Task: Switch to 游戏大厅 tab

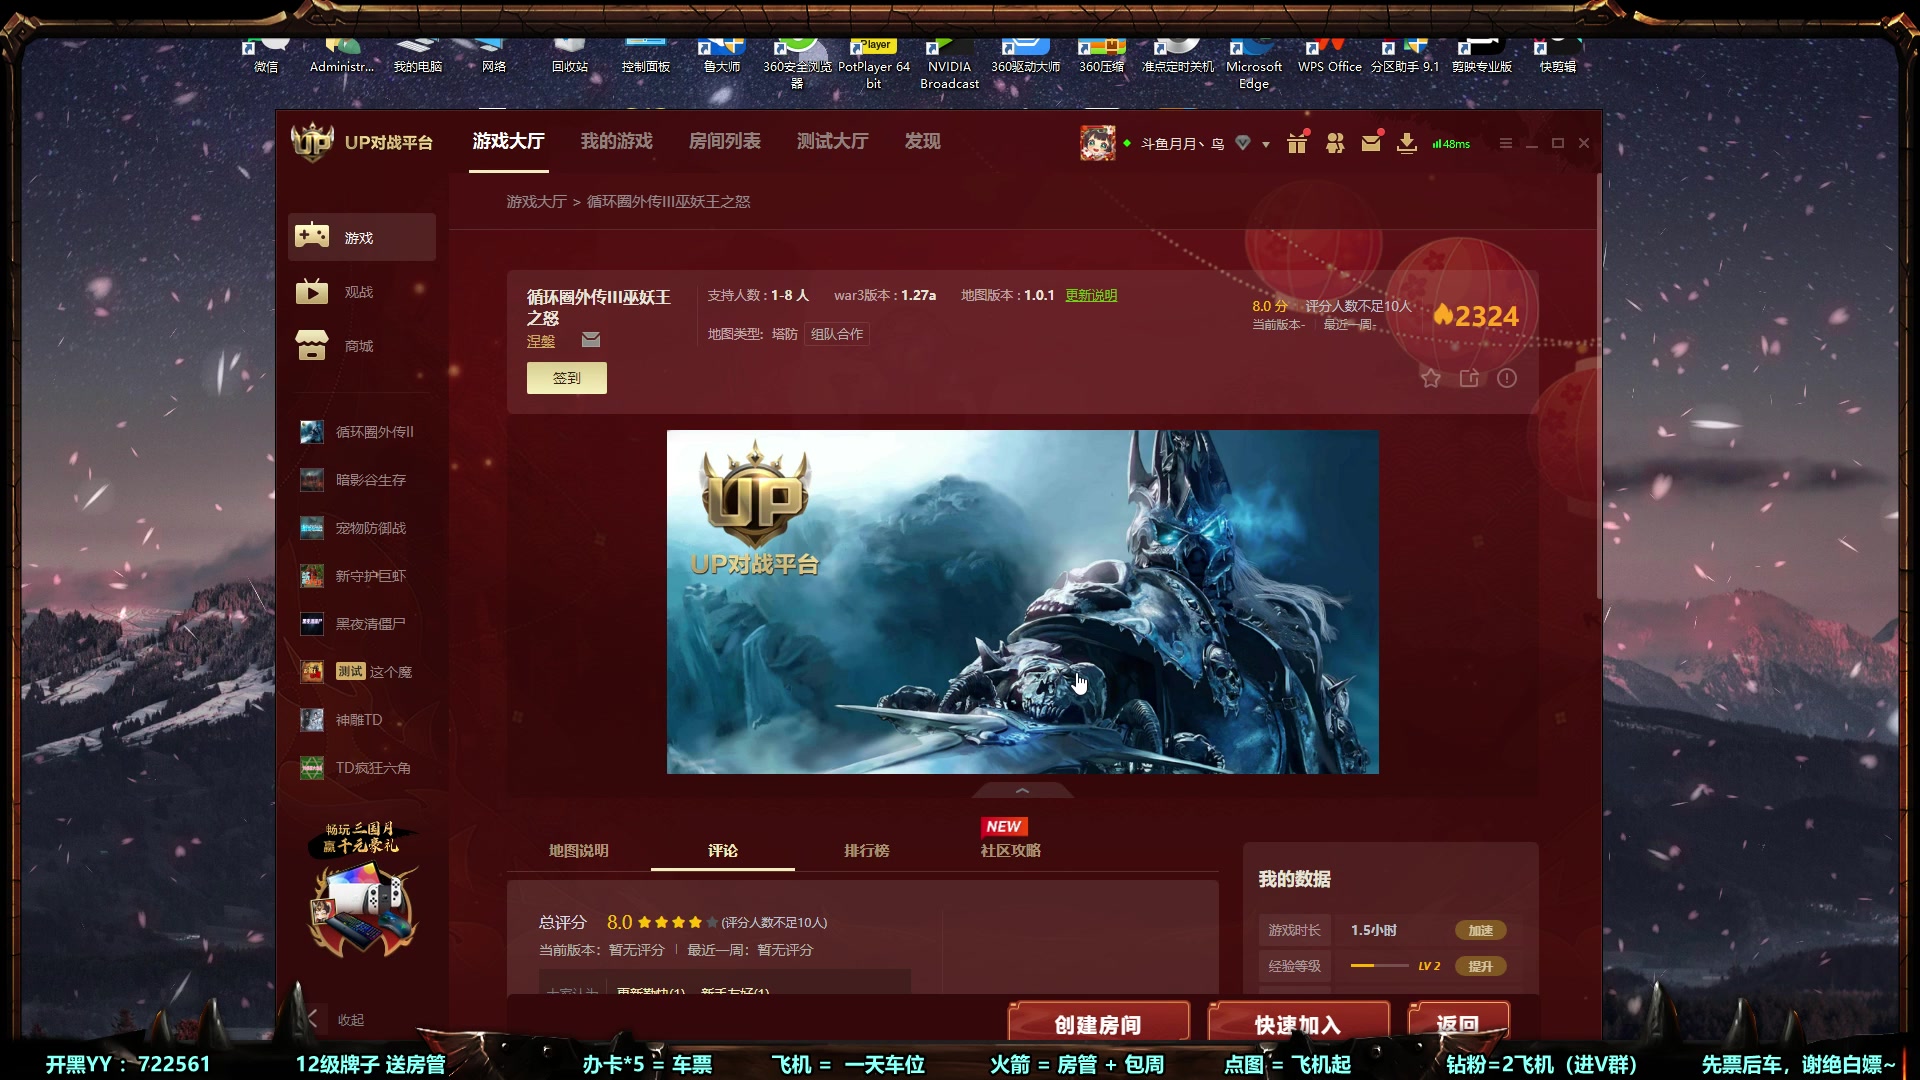Action: pos(509,141)
